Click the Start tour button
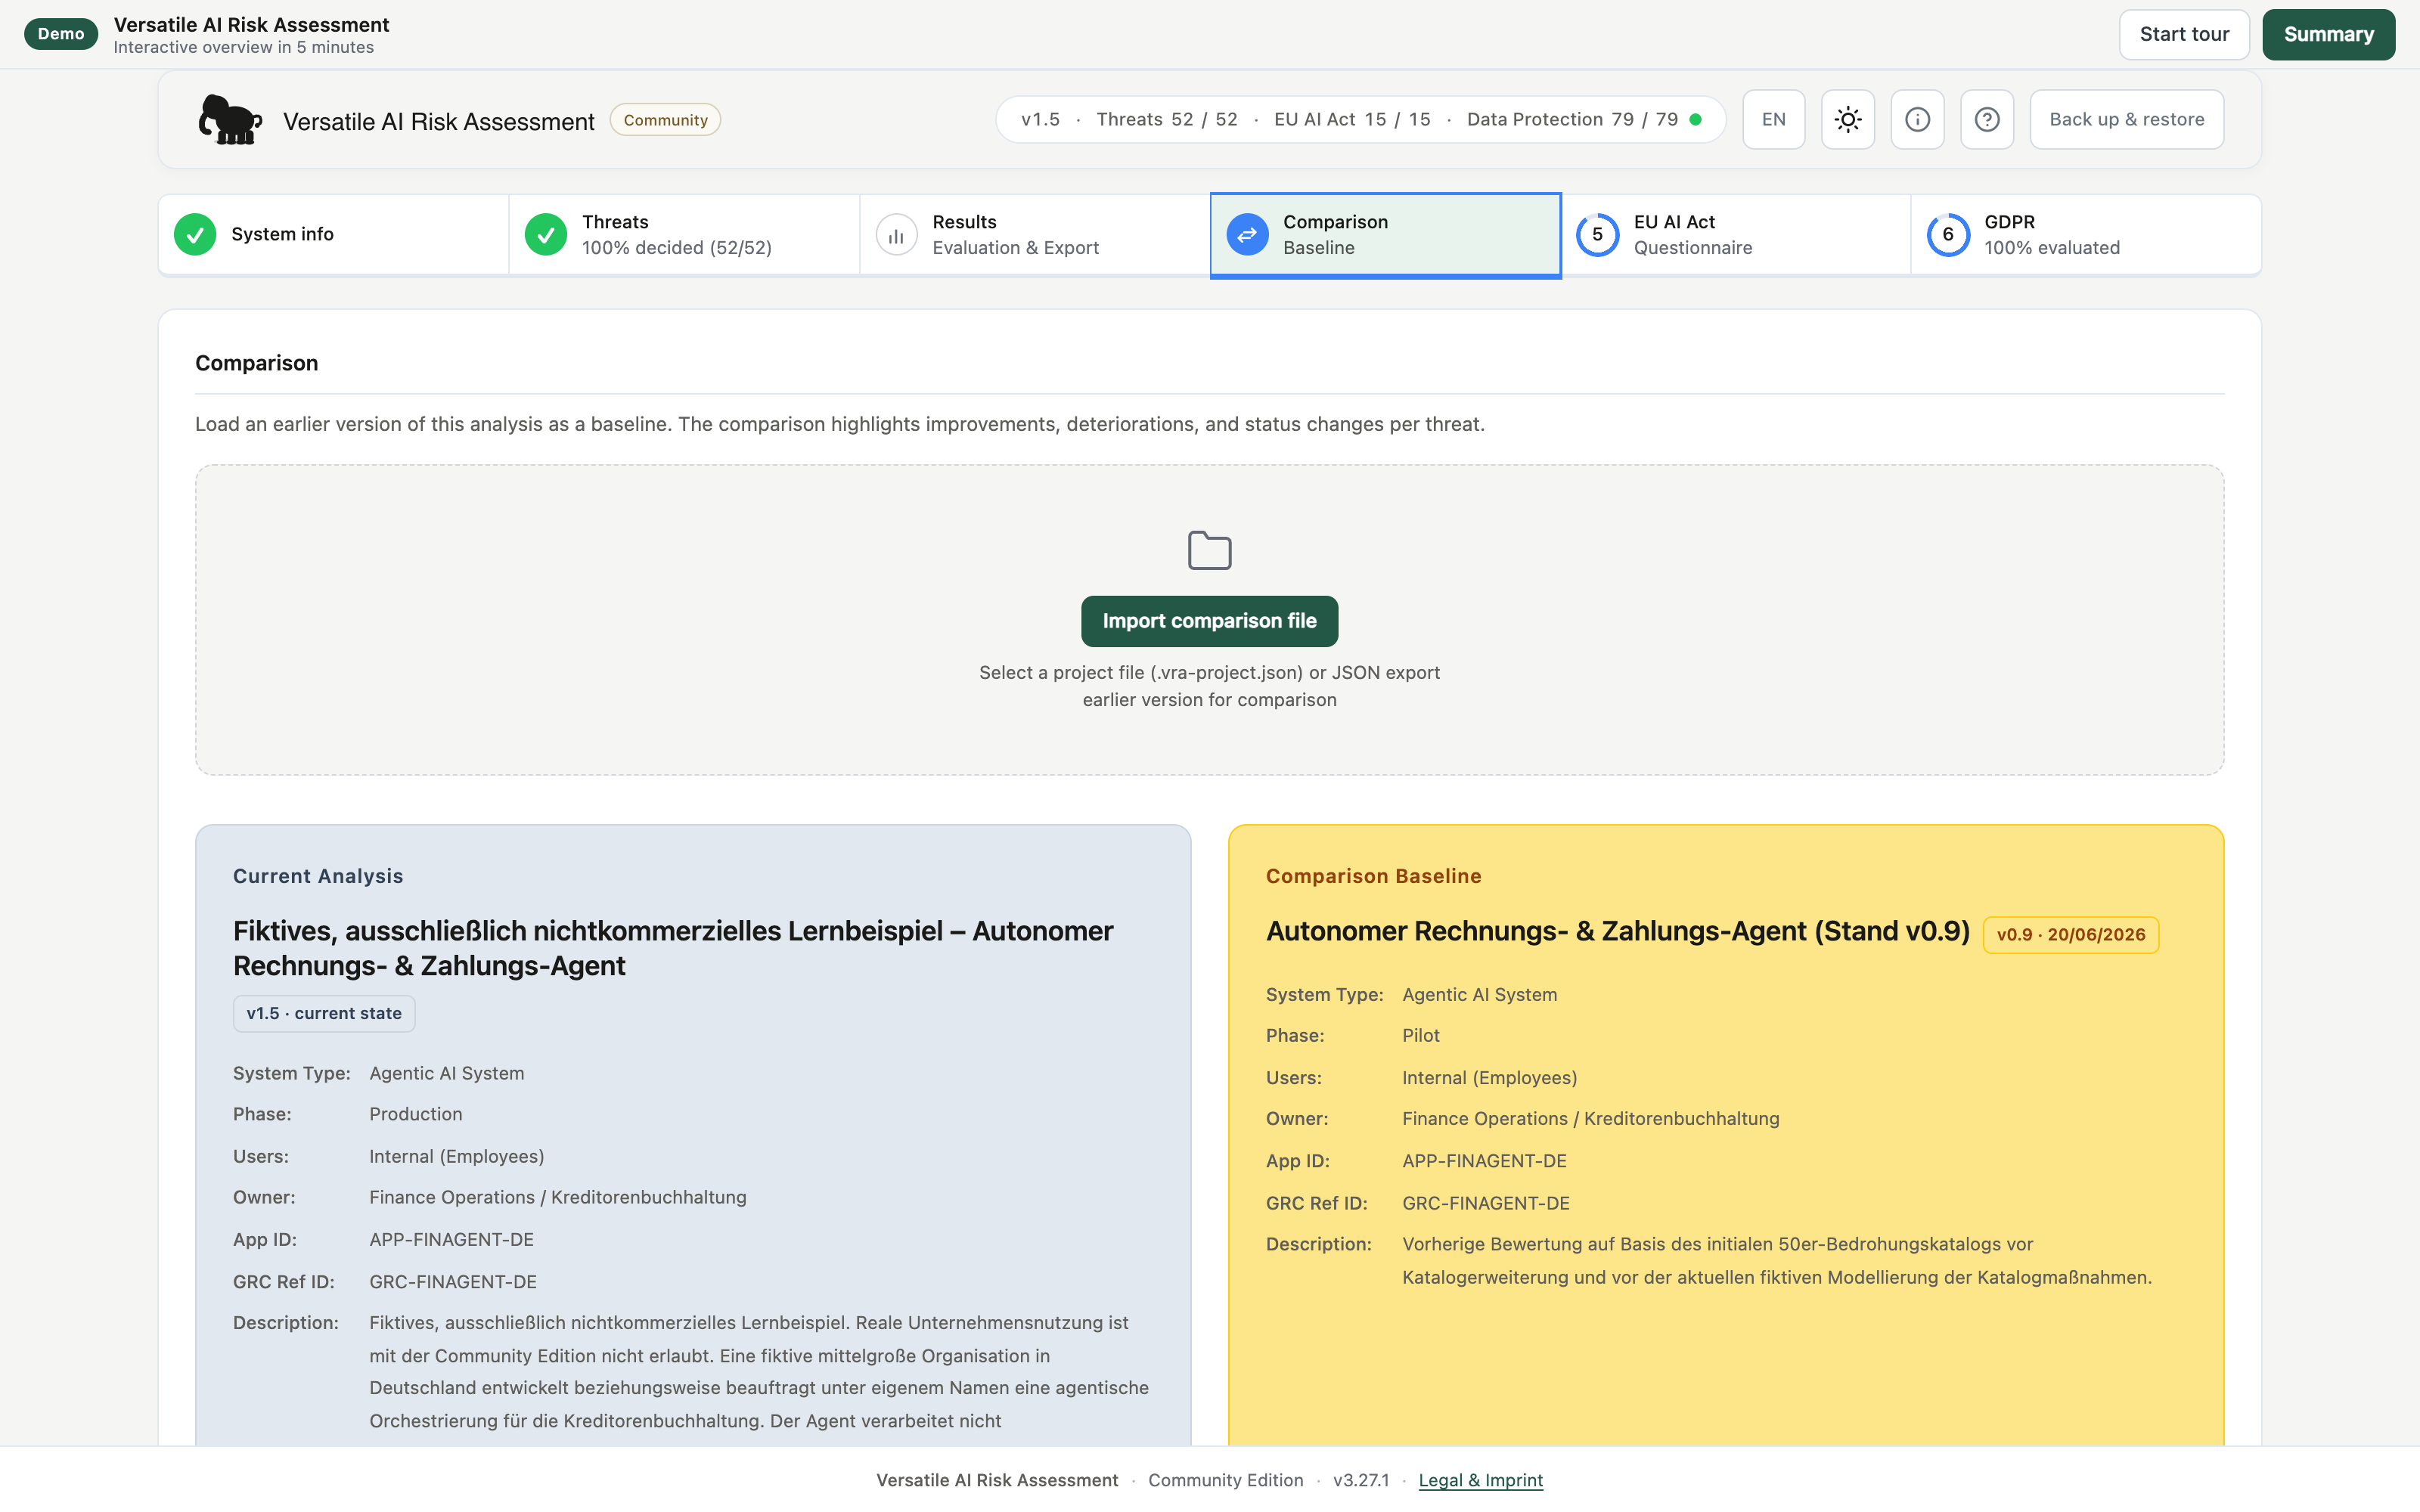Screen dimensions: 2420x1512 click(2184, 34)
